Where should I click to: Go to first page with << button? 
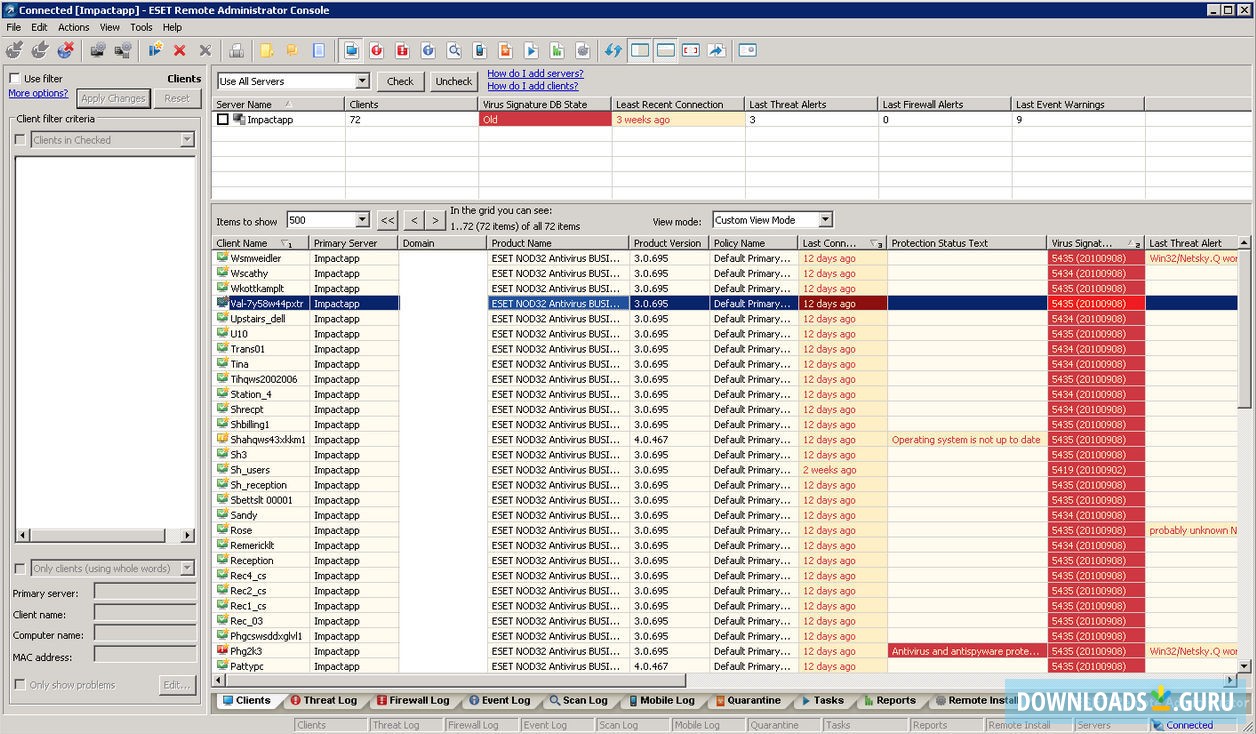(387, 220)
